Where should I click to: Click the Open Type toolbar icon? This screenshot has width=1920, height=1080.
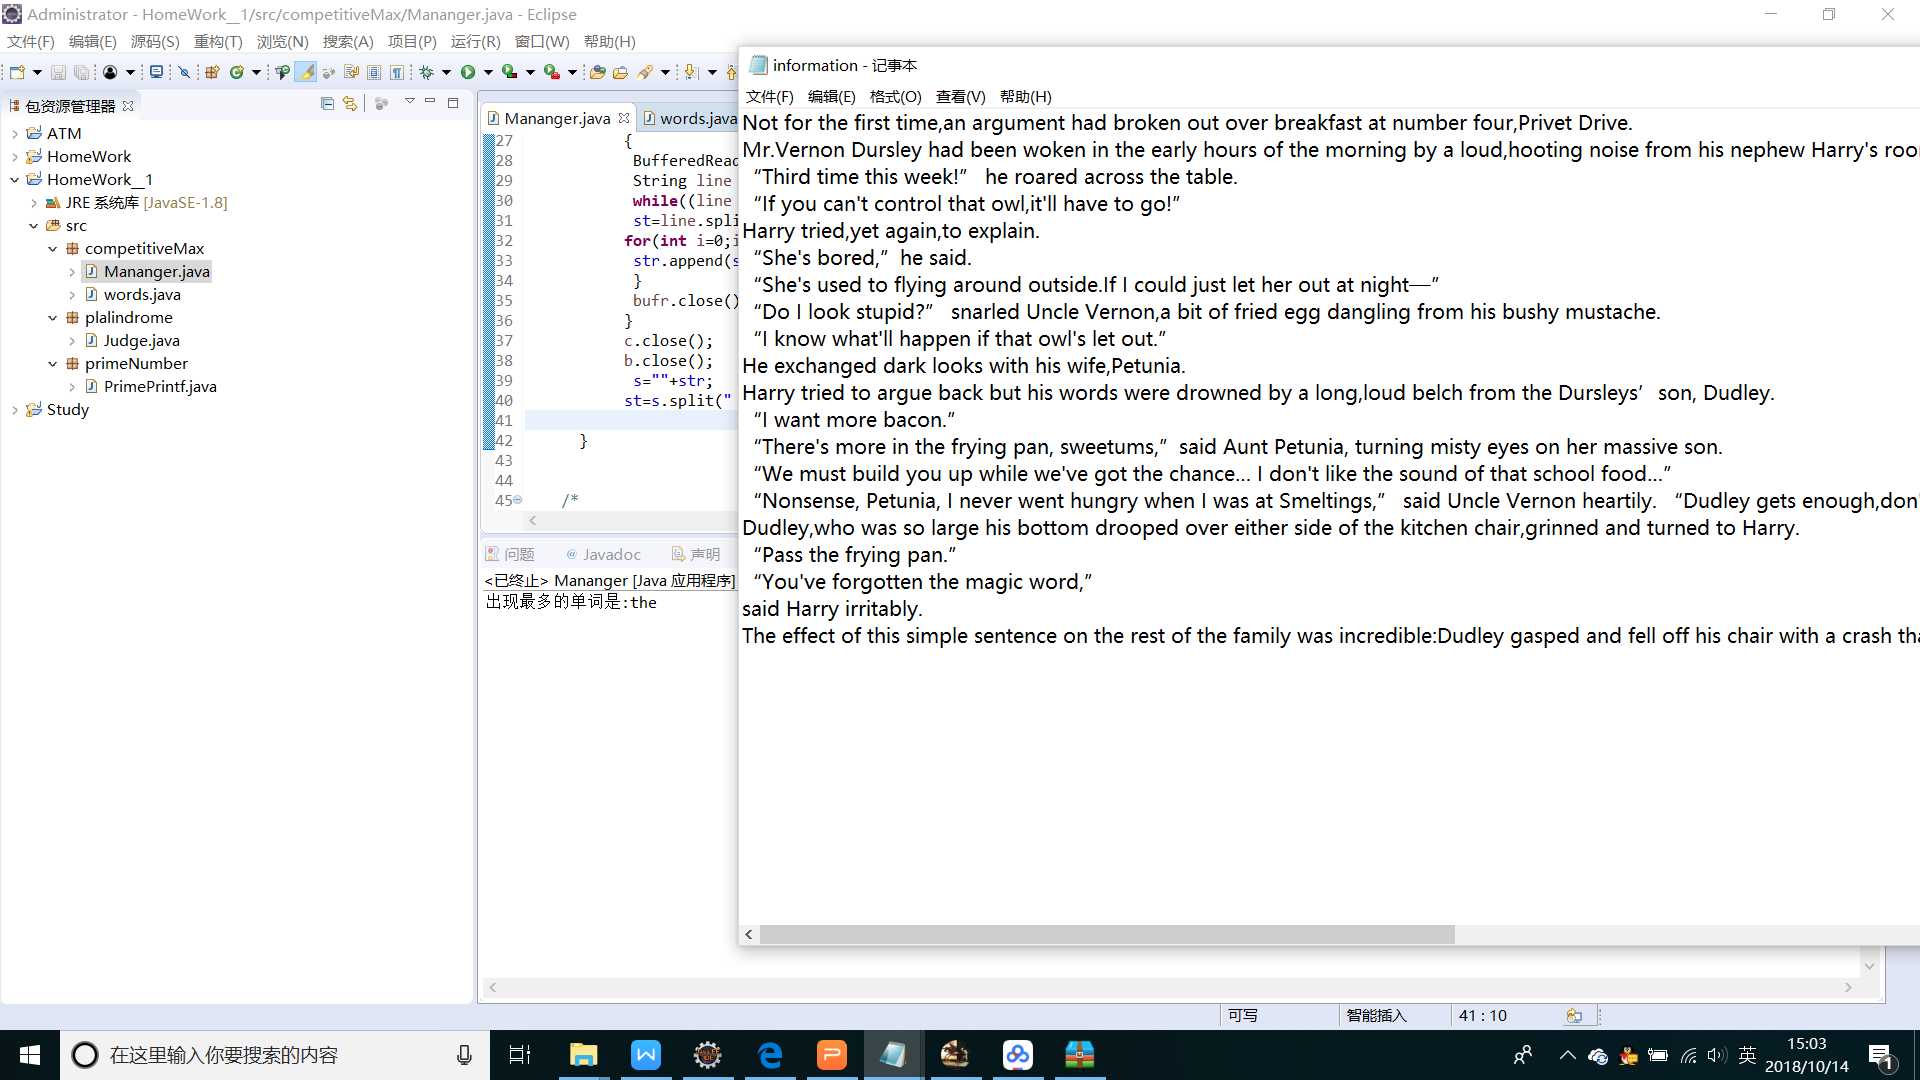pos(597,72)
